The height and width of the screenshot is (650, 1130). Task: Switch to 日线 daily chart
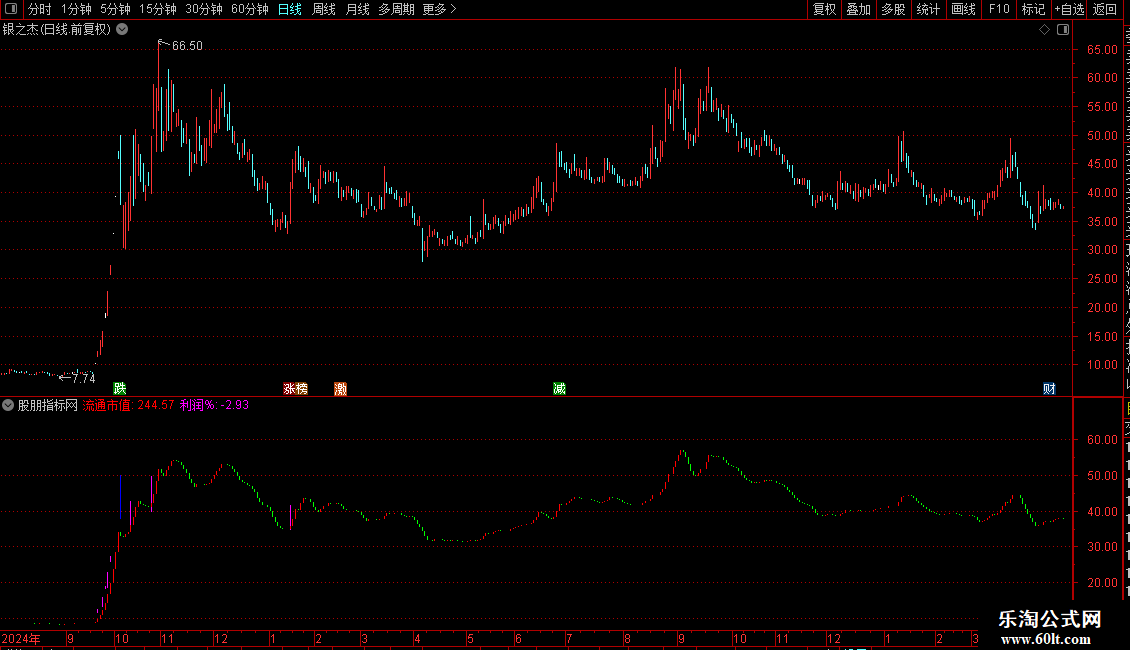click(x=290, y=9)
